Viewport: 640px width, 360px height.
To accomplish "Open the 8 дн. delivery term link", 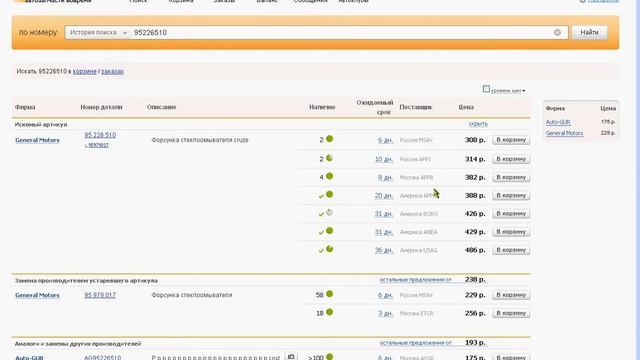I will point(385,178).
